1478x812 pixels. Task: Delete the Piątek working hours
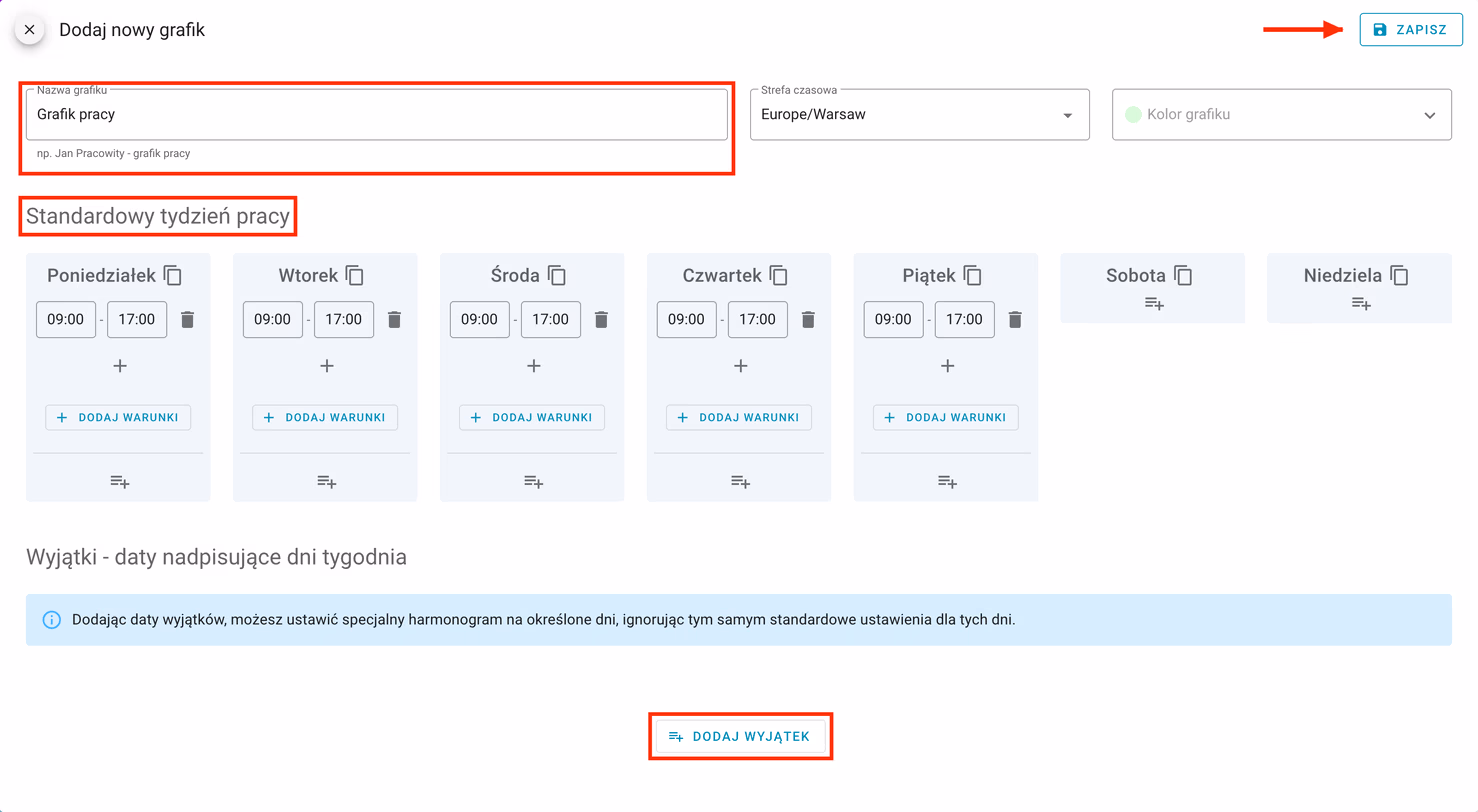coord(1015,320)
